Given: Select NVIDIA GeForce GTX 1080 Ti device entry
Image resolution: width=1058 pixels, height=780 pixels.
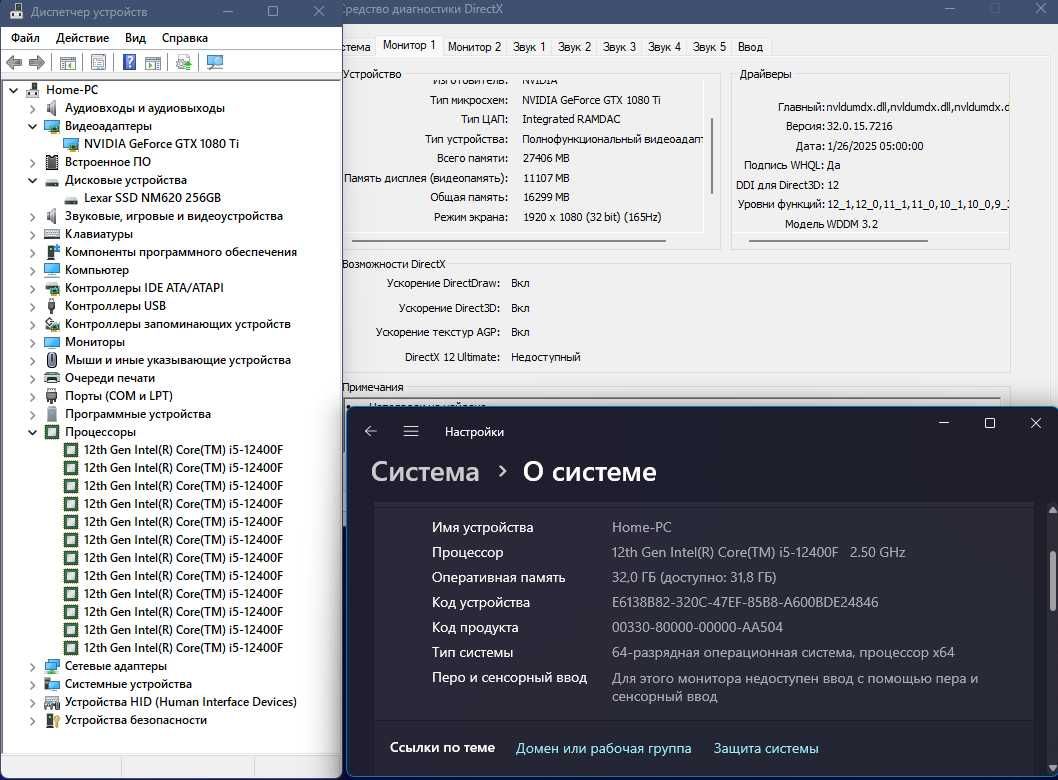Looking at the screenshot, I should [x=161, y=144].
